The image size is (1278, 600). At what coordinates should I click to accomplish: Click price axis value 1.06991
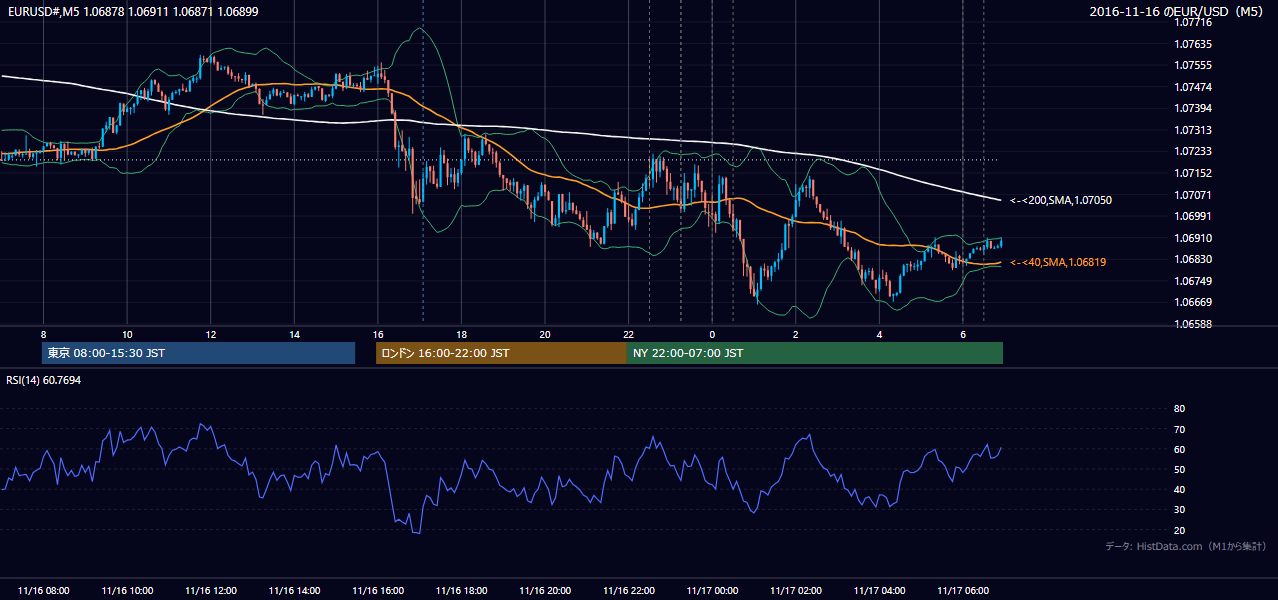1193,216
